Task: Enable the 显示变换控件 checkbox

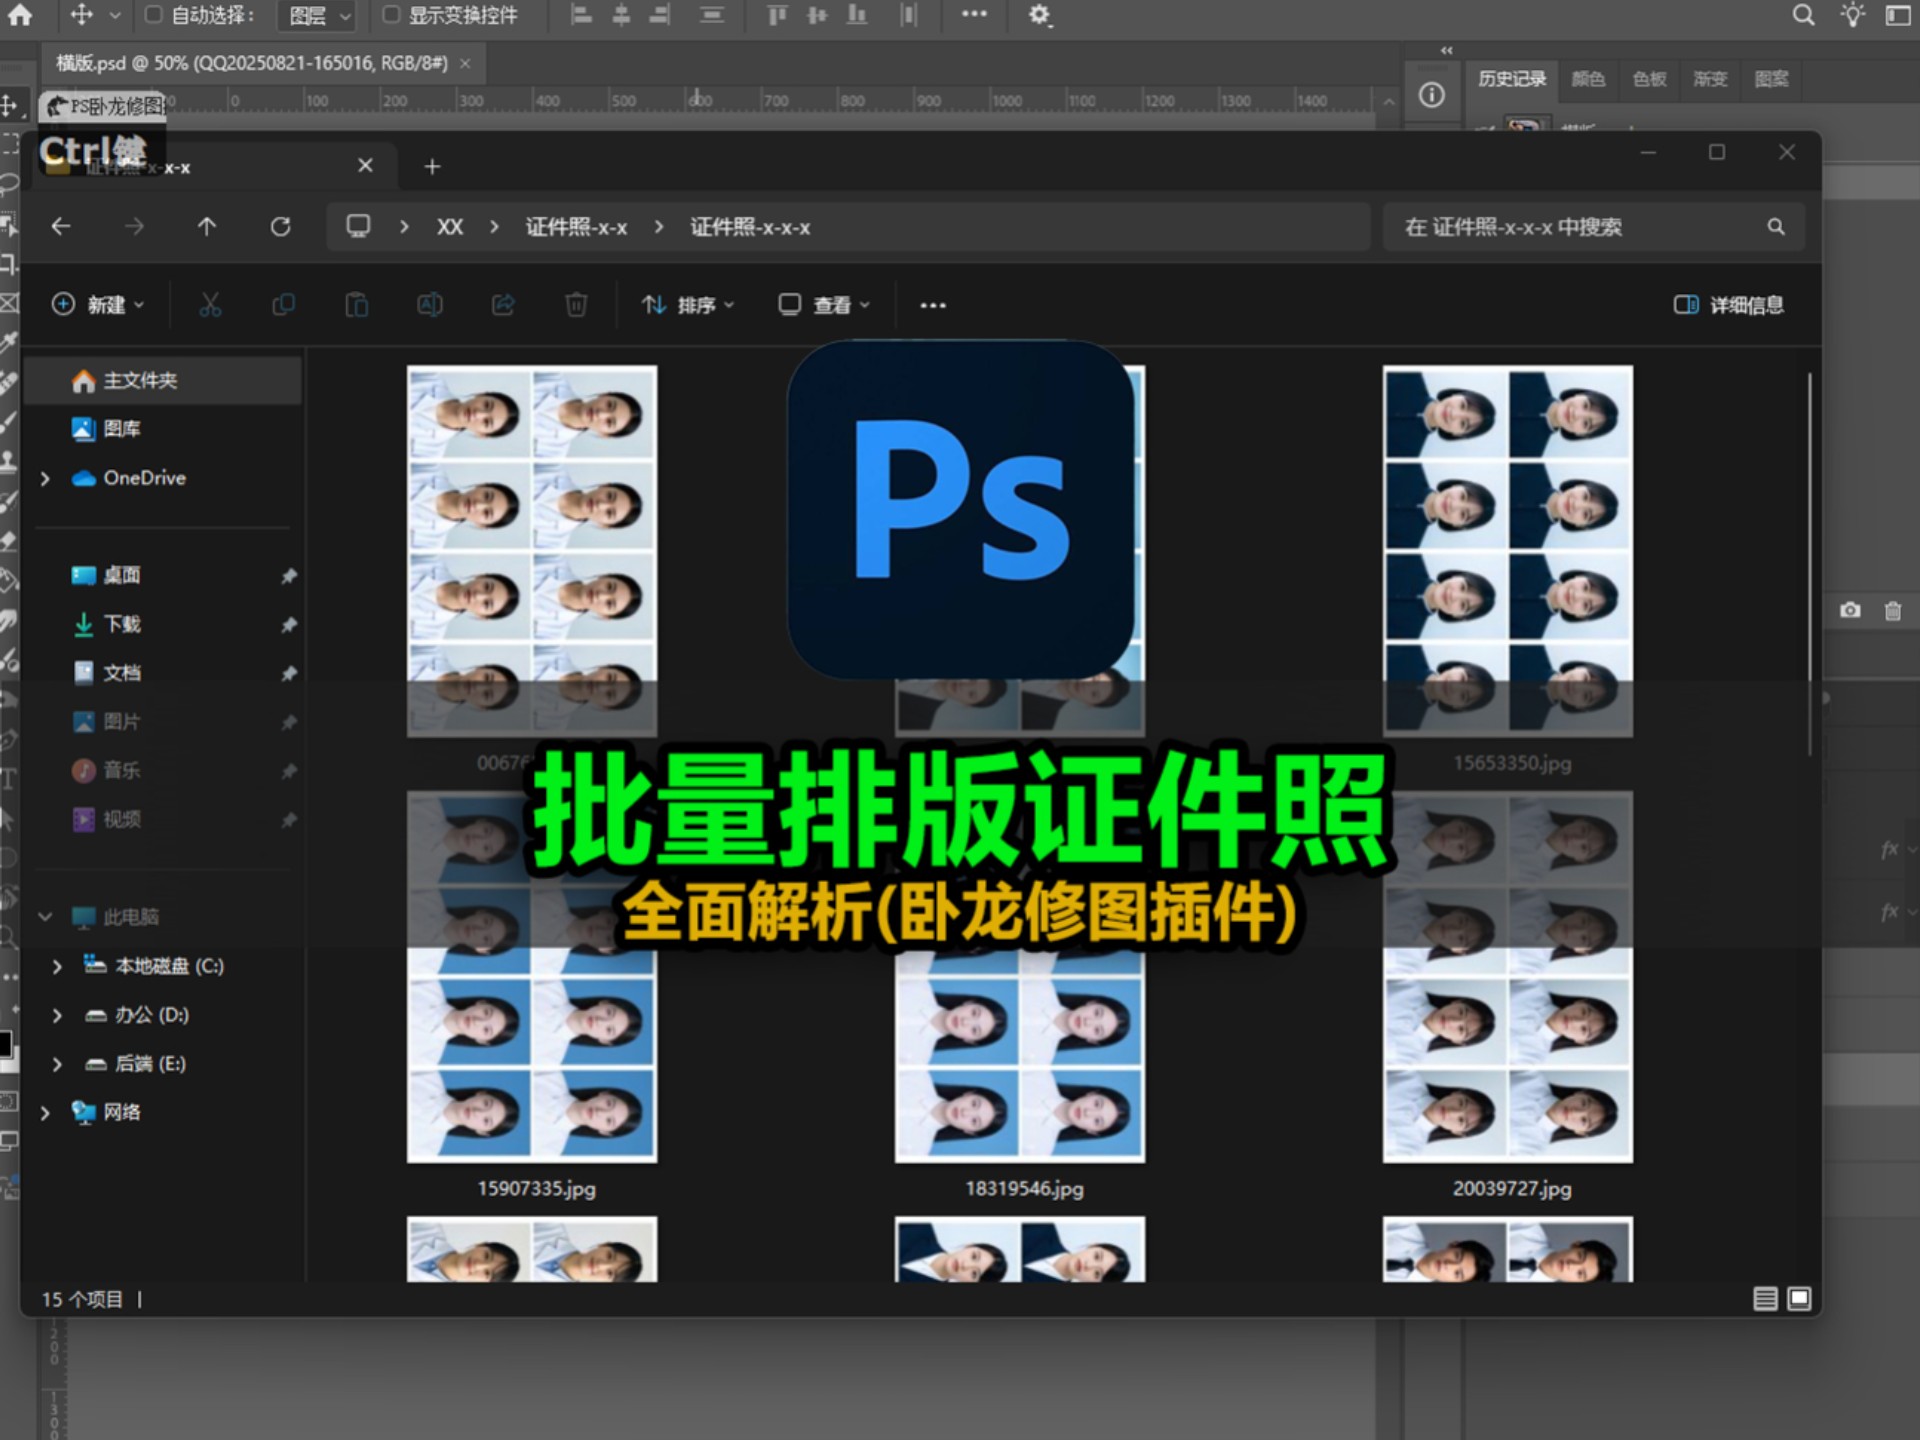Action: click(x=392, y=15)
